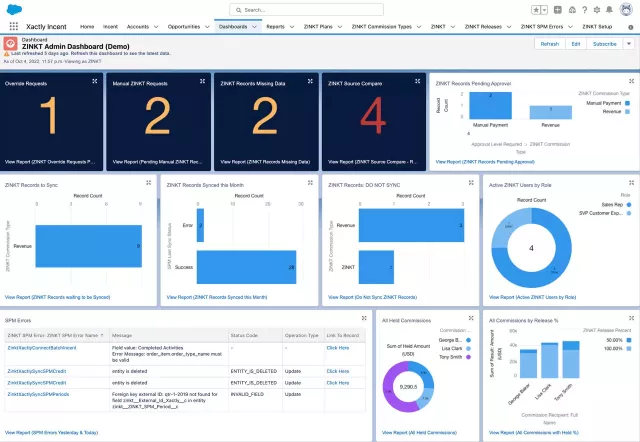Screen dimensions: 640x442
Task: Go to the Home tab
Action: 87,27
